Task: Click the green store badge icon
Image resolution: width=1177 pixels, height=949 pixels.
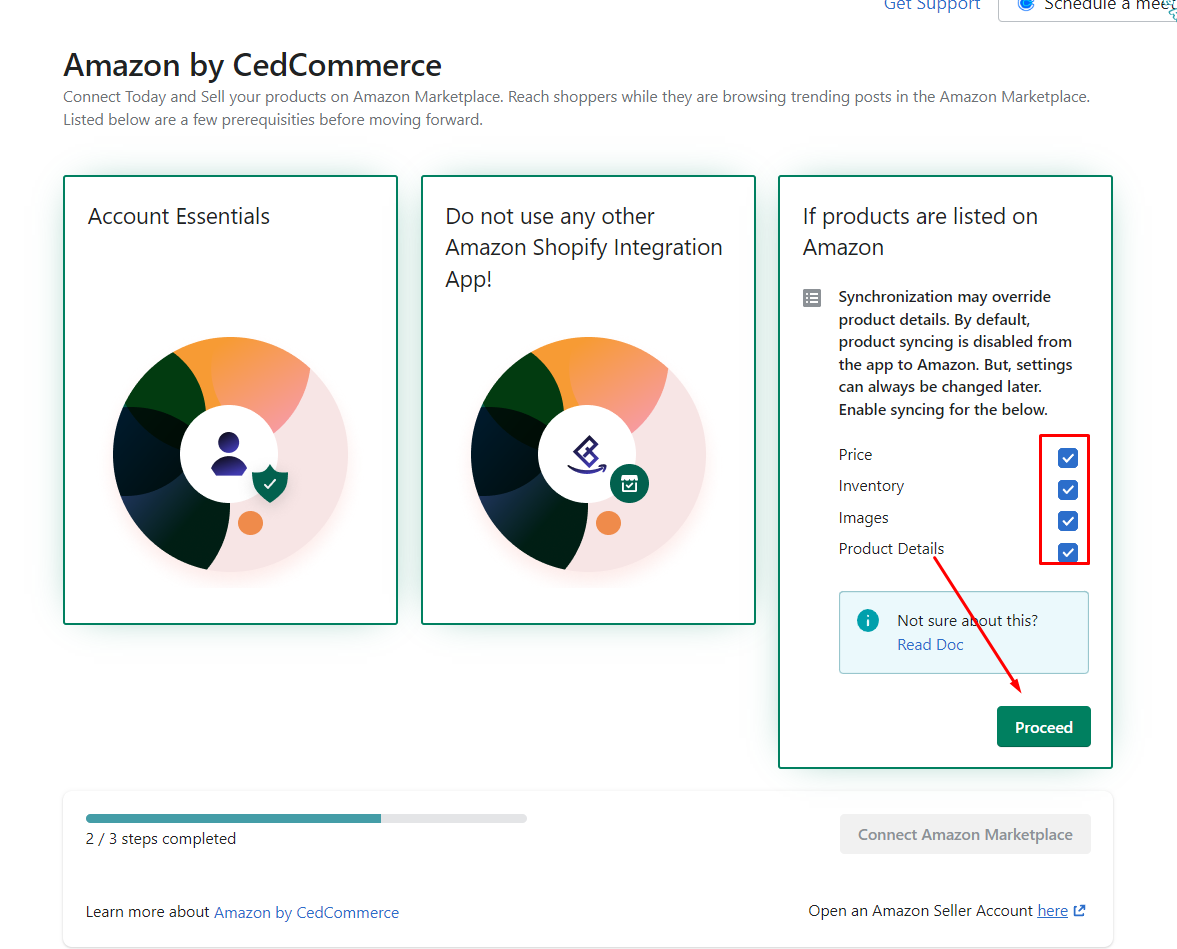Action: click(629, 484)
